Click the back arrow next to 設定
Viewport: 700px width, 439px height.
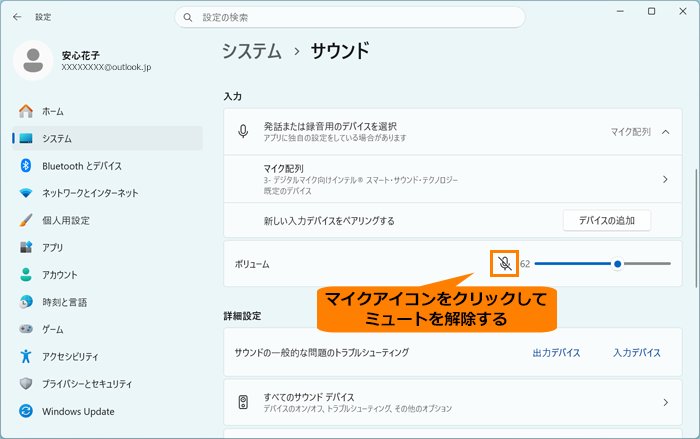(x=17, y=17)
